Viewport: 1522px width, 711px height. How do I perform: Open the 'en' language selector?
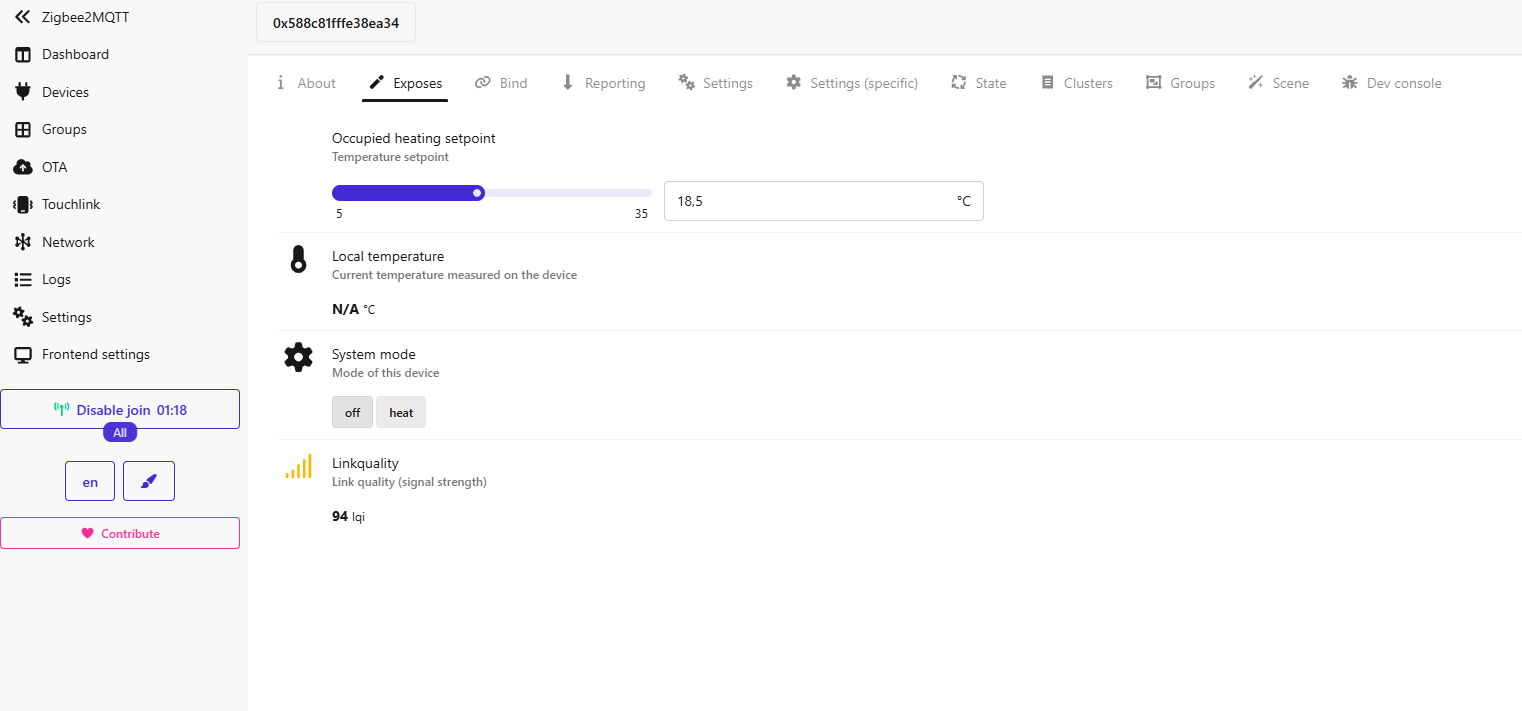tap(90, 481)
